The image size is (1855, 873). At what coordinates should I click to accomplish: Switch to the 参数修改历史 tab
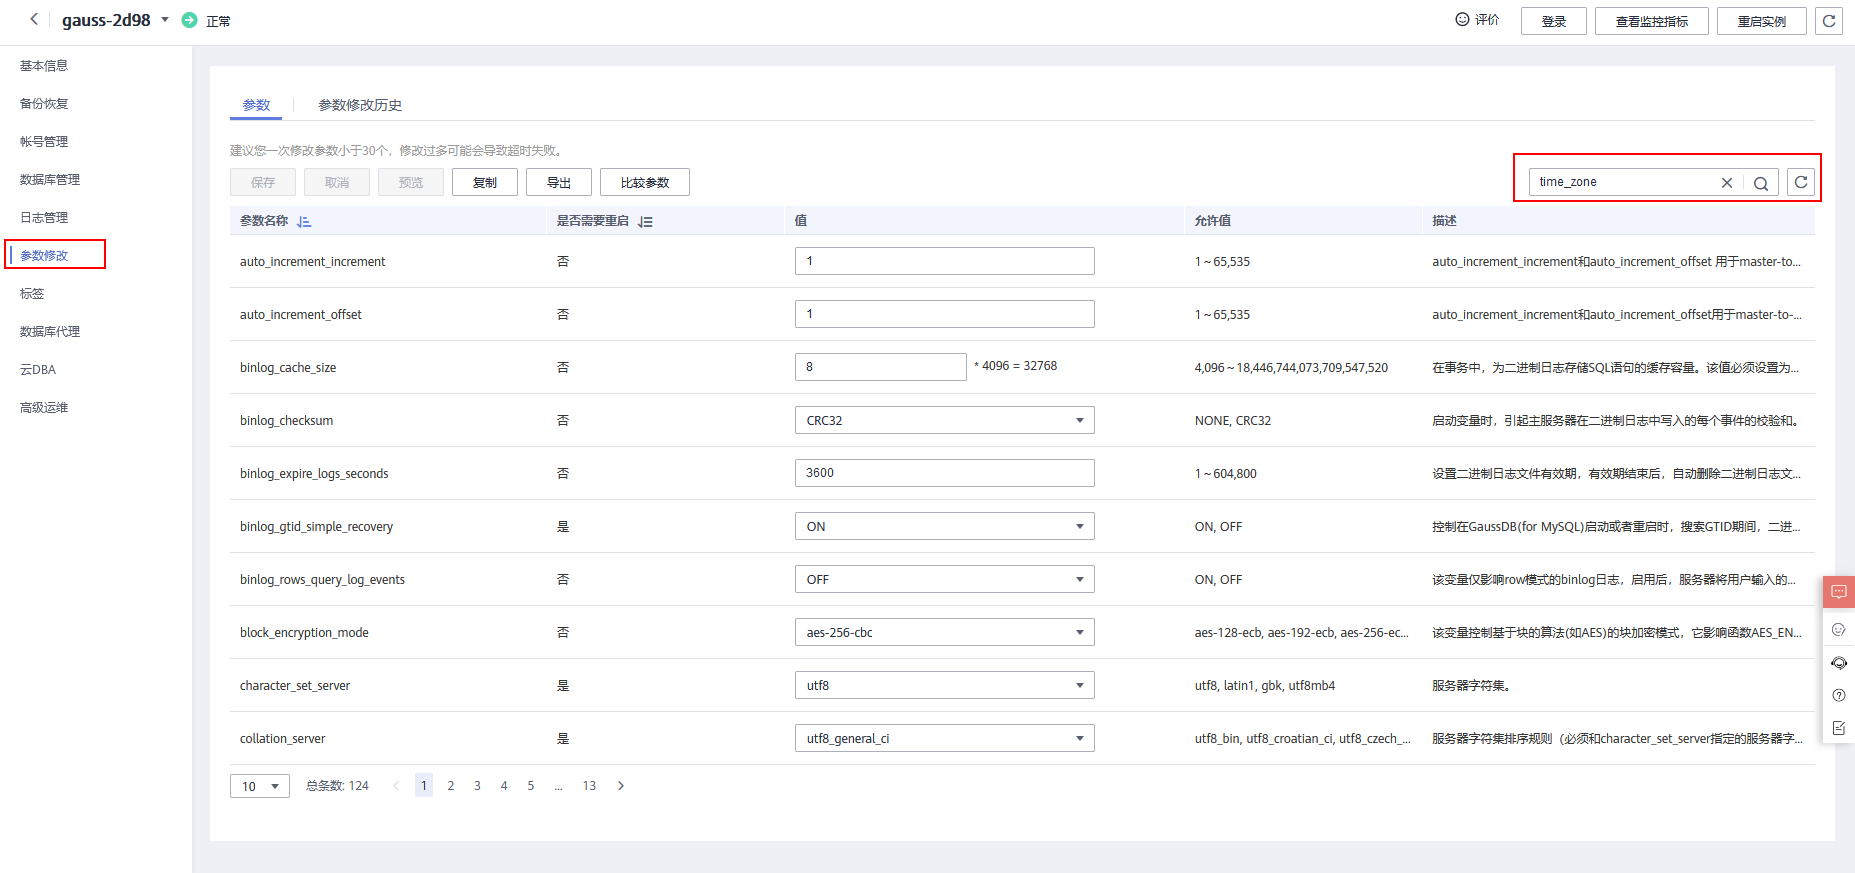(360, 105)
